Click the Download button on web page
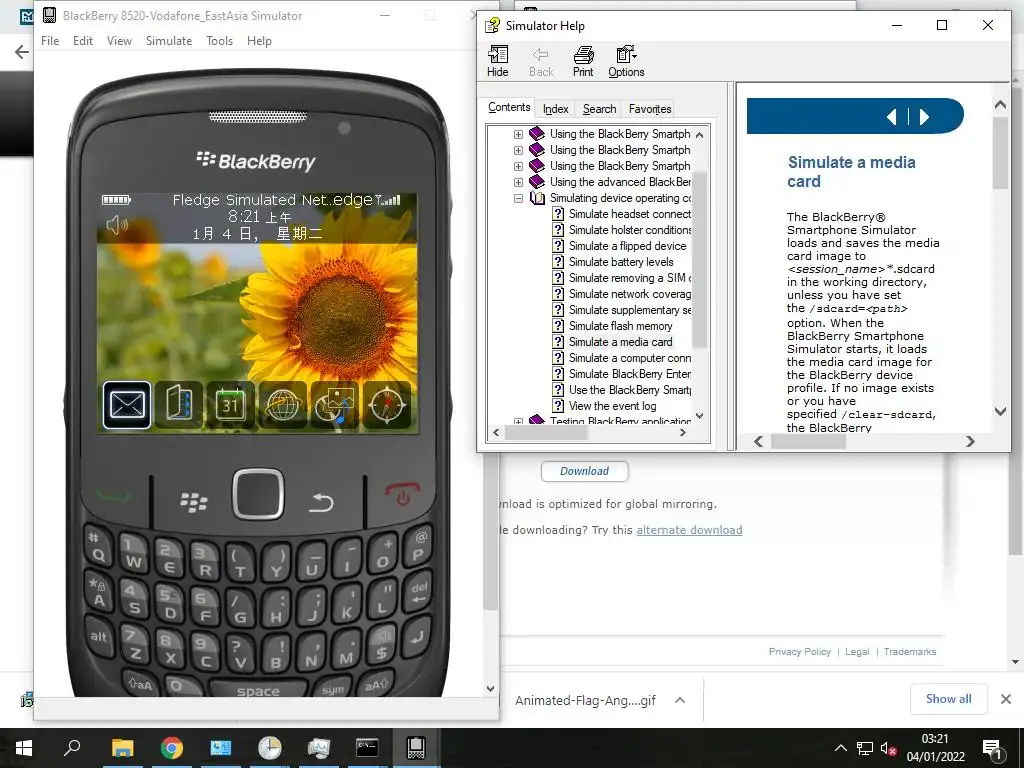This screenshot has height=768, width=1024. point(584,471)
